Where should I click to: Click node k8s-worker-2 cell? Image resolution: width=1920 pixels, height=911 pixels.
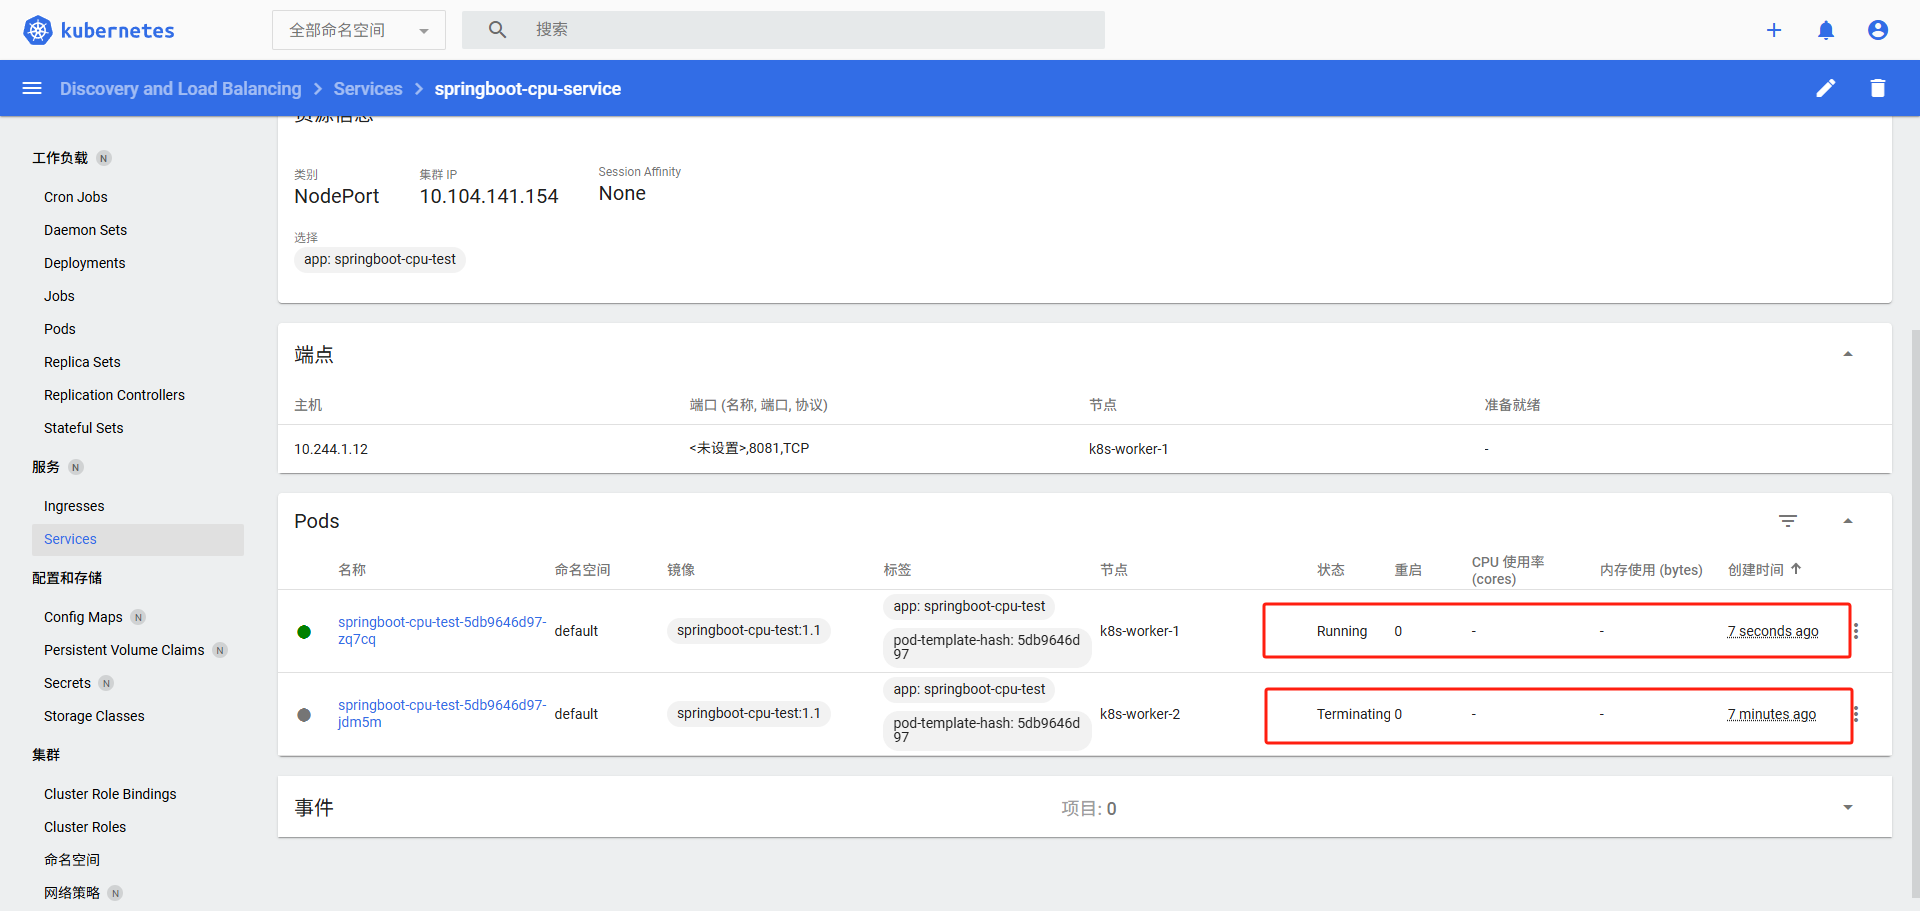point(1140,714)
